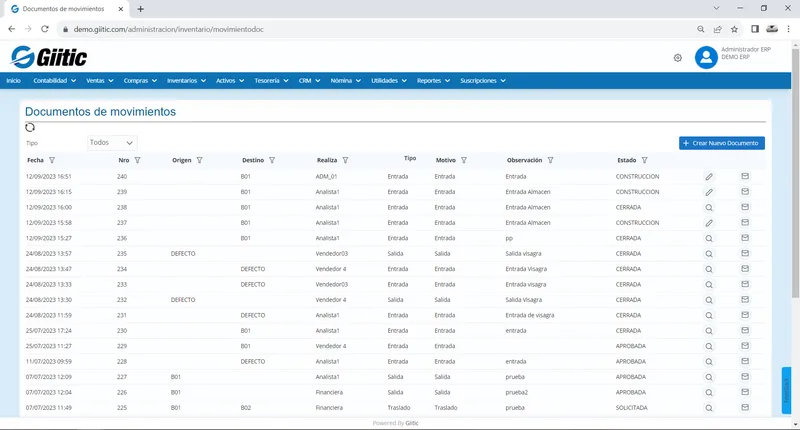This screenshot has width=800, height=430.
Task: View document 231 with magnifier icon
Action: click(709, 315)
